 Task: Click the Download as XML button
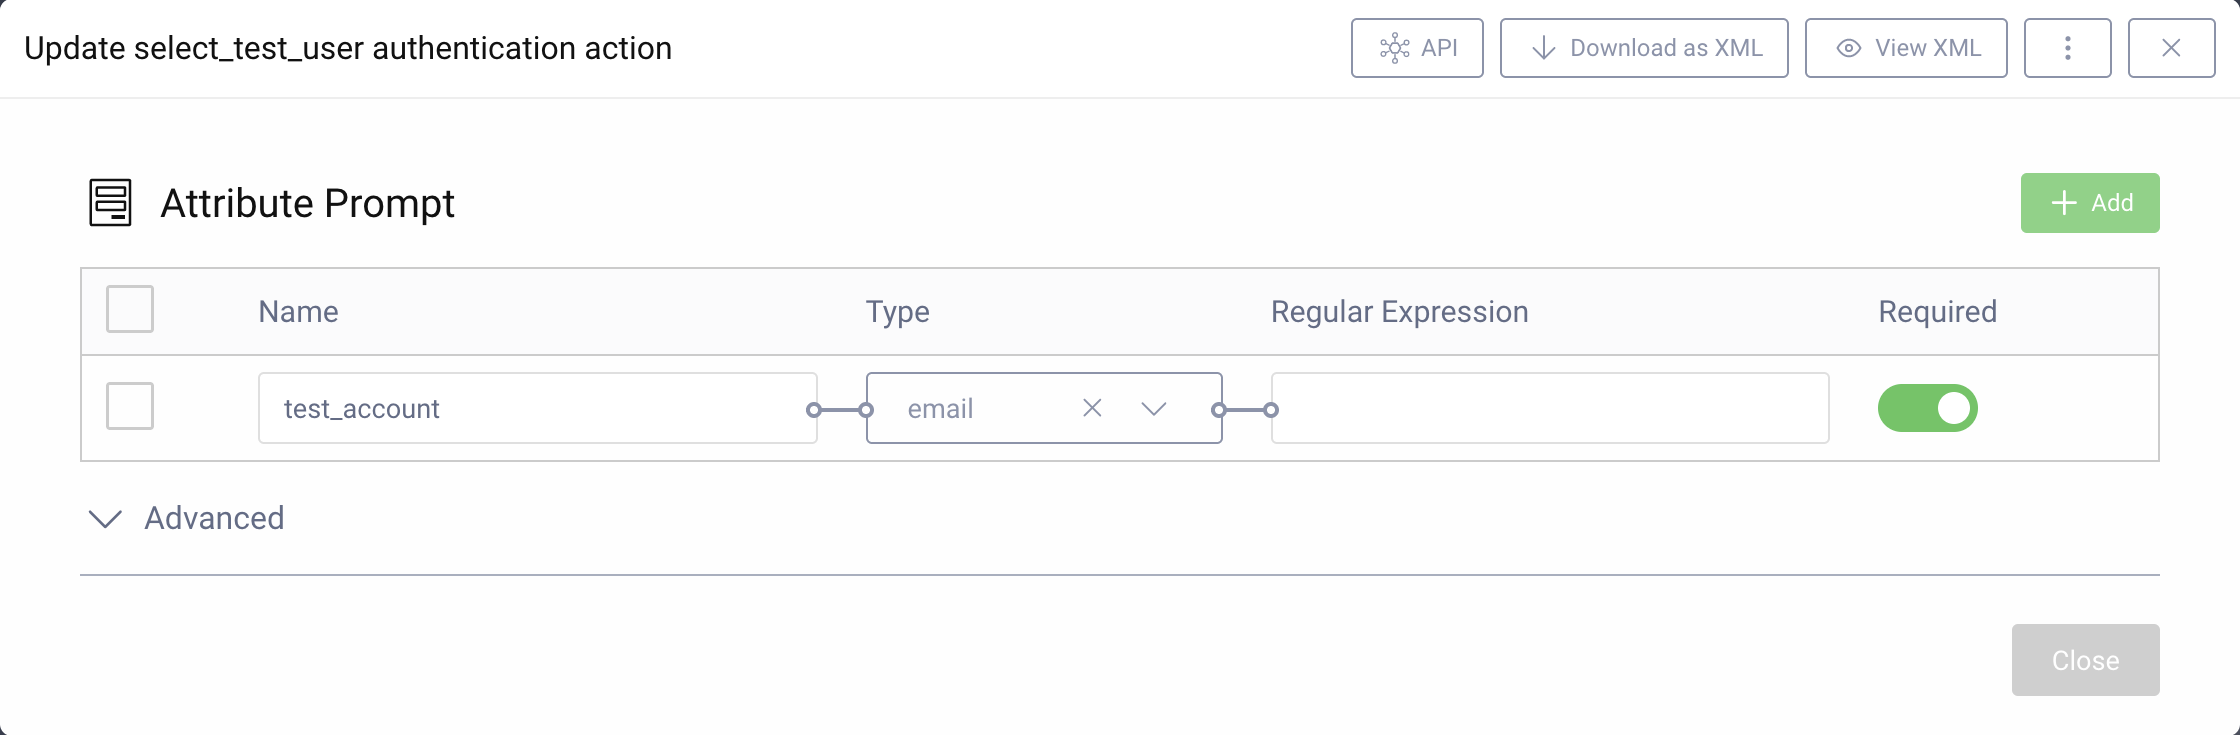coord(1644,47)
